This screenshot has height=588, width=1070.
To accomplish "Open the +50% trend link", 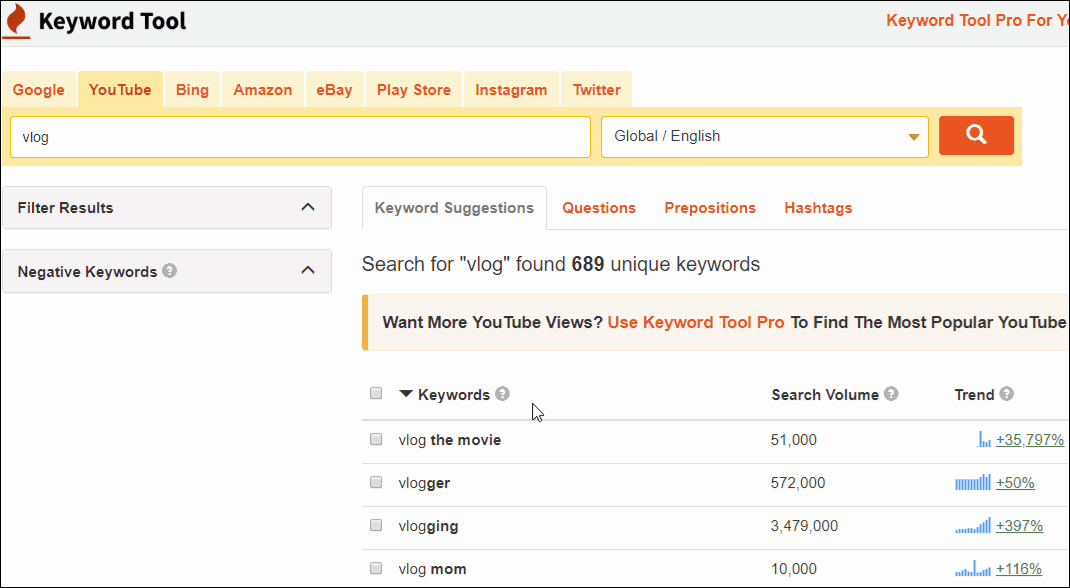I will 1015,482.
